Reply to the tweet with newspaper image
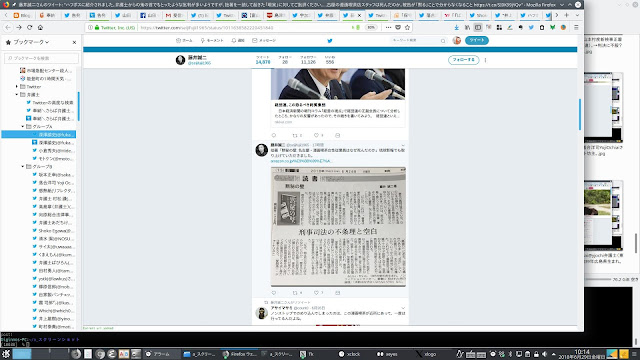This screenshot has width=640, height=360. pos(274,293)
